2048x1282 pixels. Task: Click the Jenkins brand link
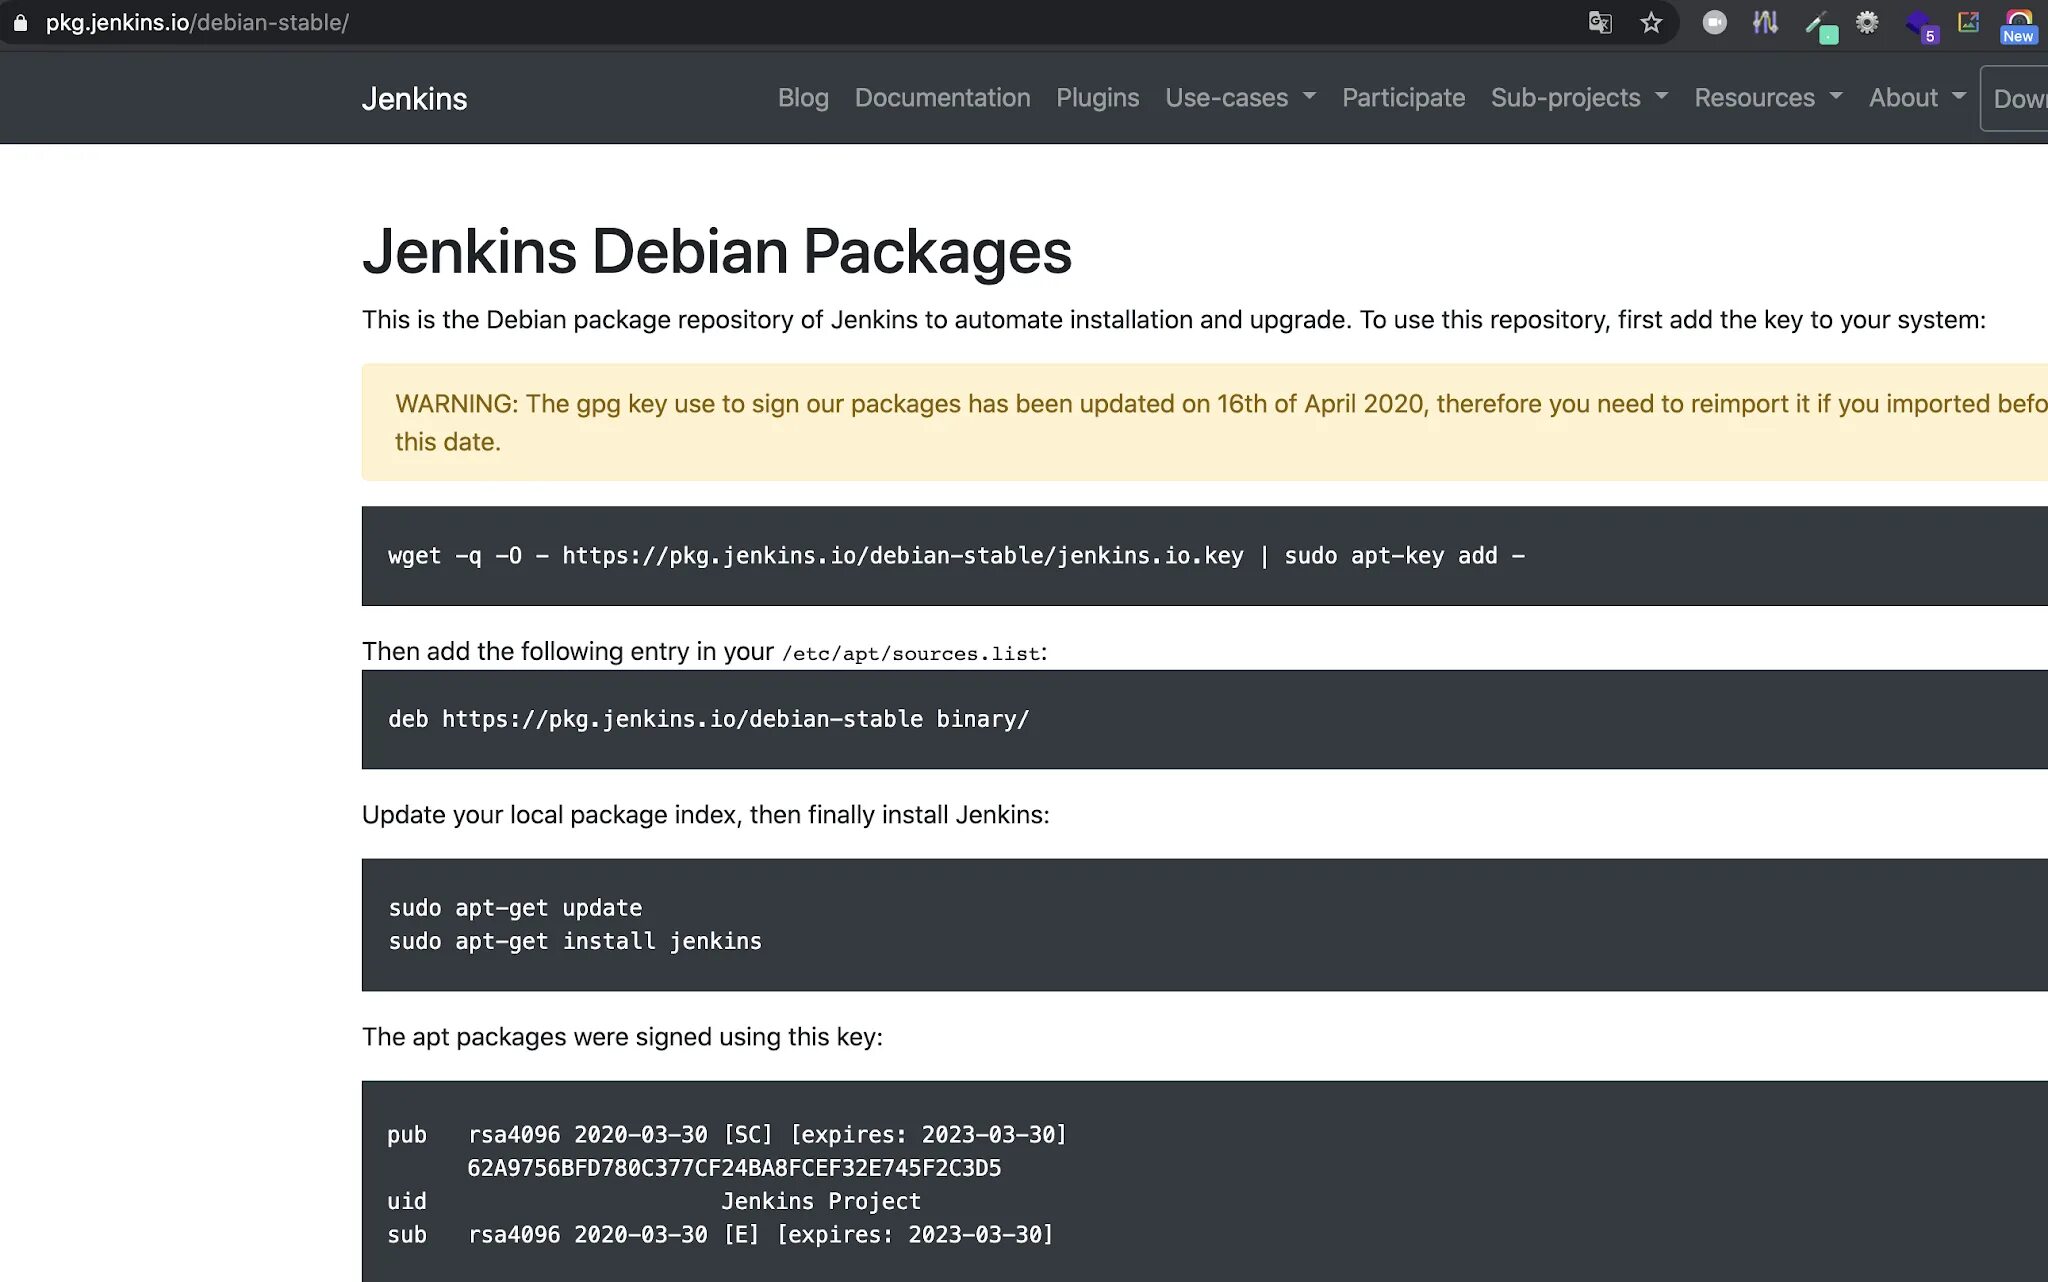click(x=414, y=99)
